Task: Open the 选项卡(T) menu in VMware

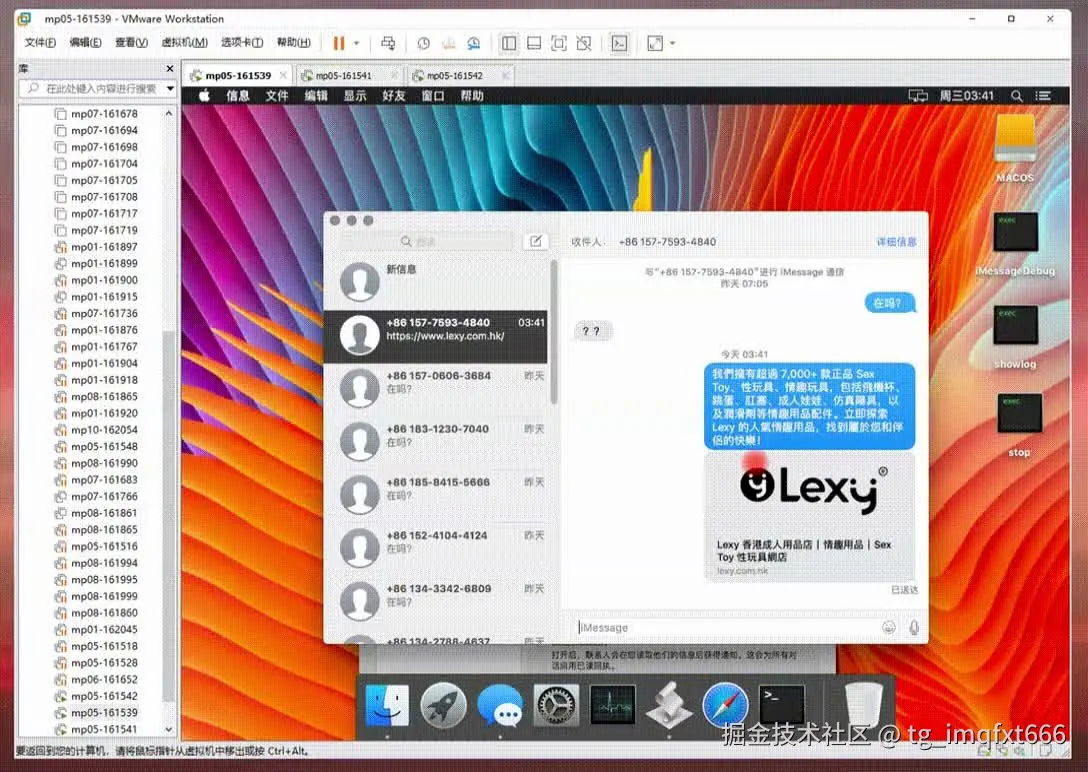Action: coord(241,42)
